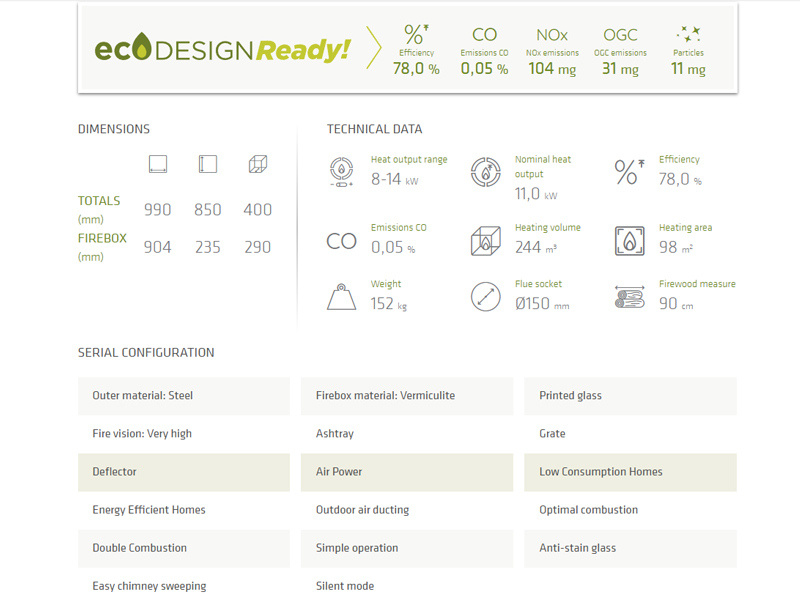Click the Technical Data CO icon
Screen dimensions: 800x600
click(341, 241)
